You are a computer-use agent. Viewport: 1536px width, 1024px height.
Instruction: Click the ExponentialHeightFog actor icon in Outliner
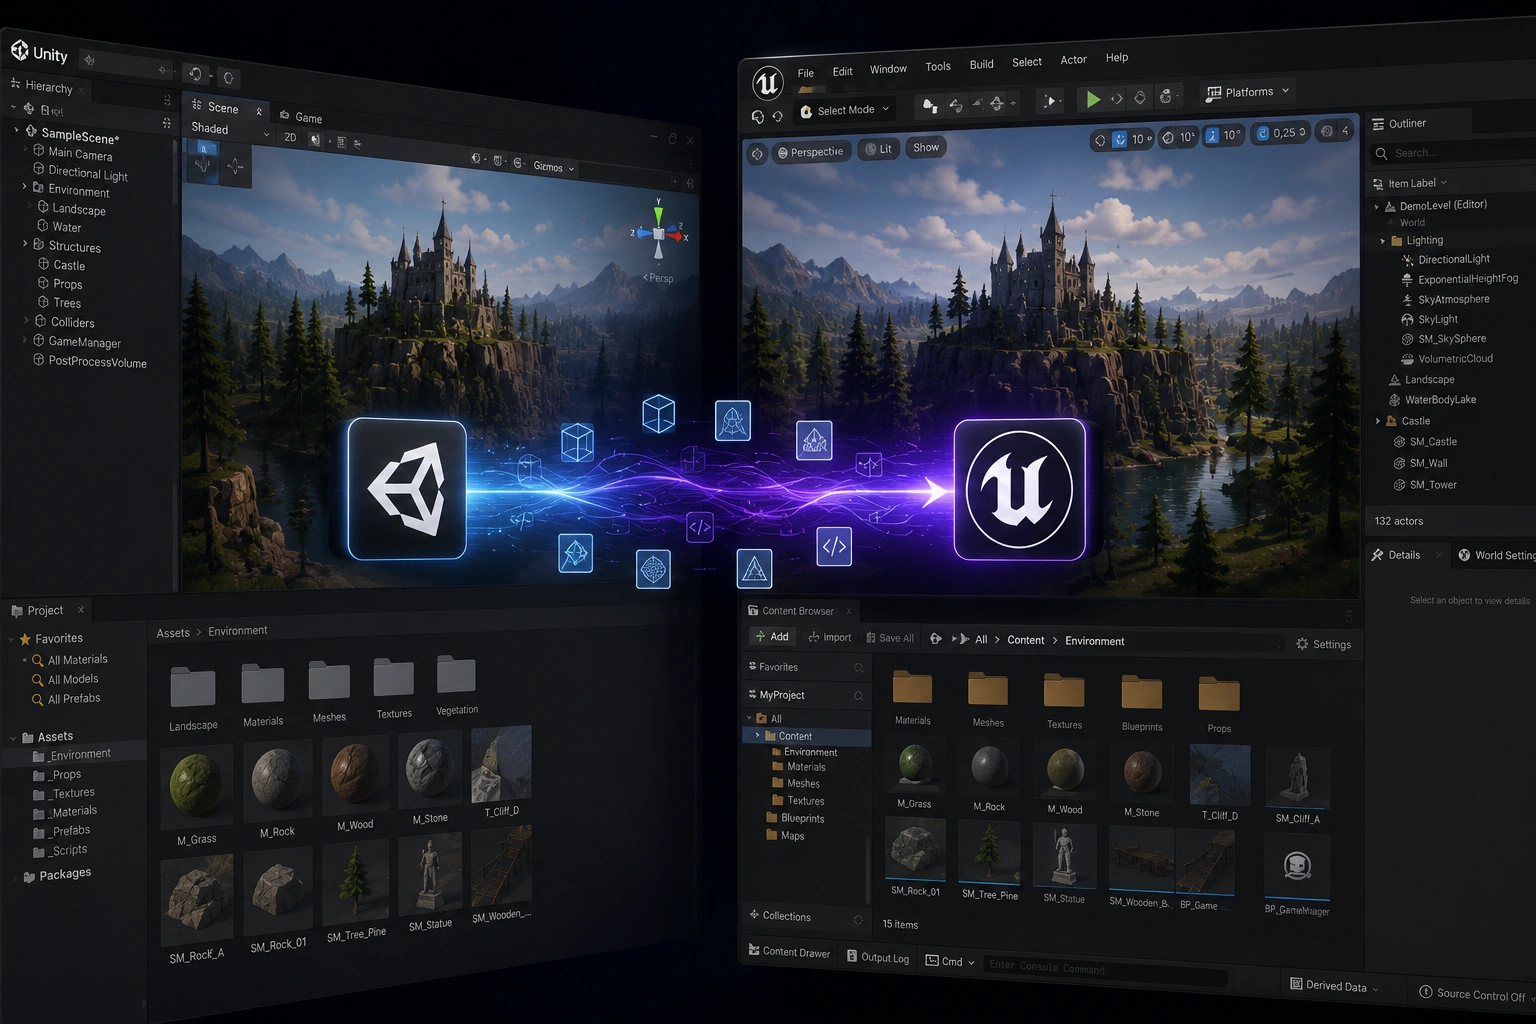point(1407,280)
